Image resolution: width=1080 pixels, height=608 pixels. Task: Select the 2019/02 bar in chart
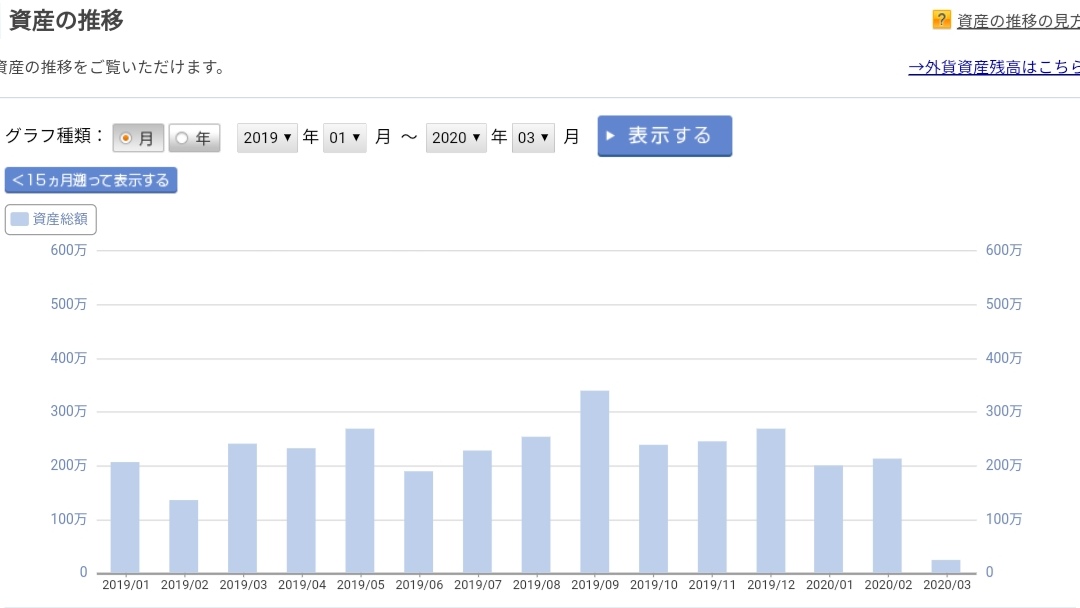(183, 536)
